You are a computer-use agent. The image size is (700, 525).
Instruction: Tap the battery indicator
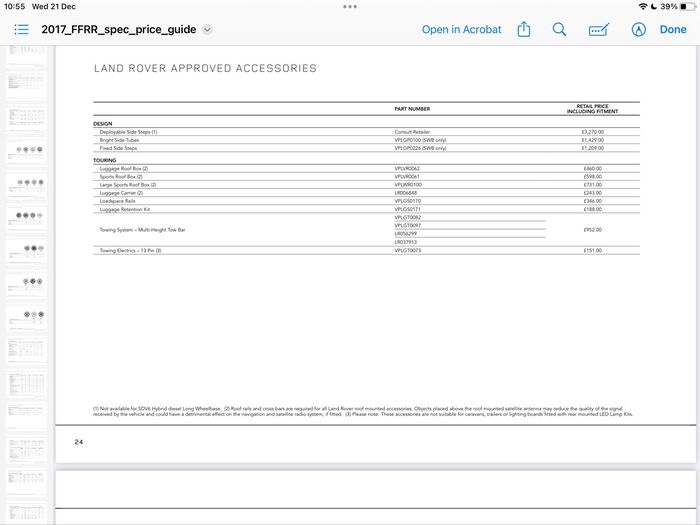click(688, 6)
